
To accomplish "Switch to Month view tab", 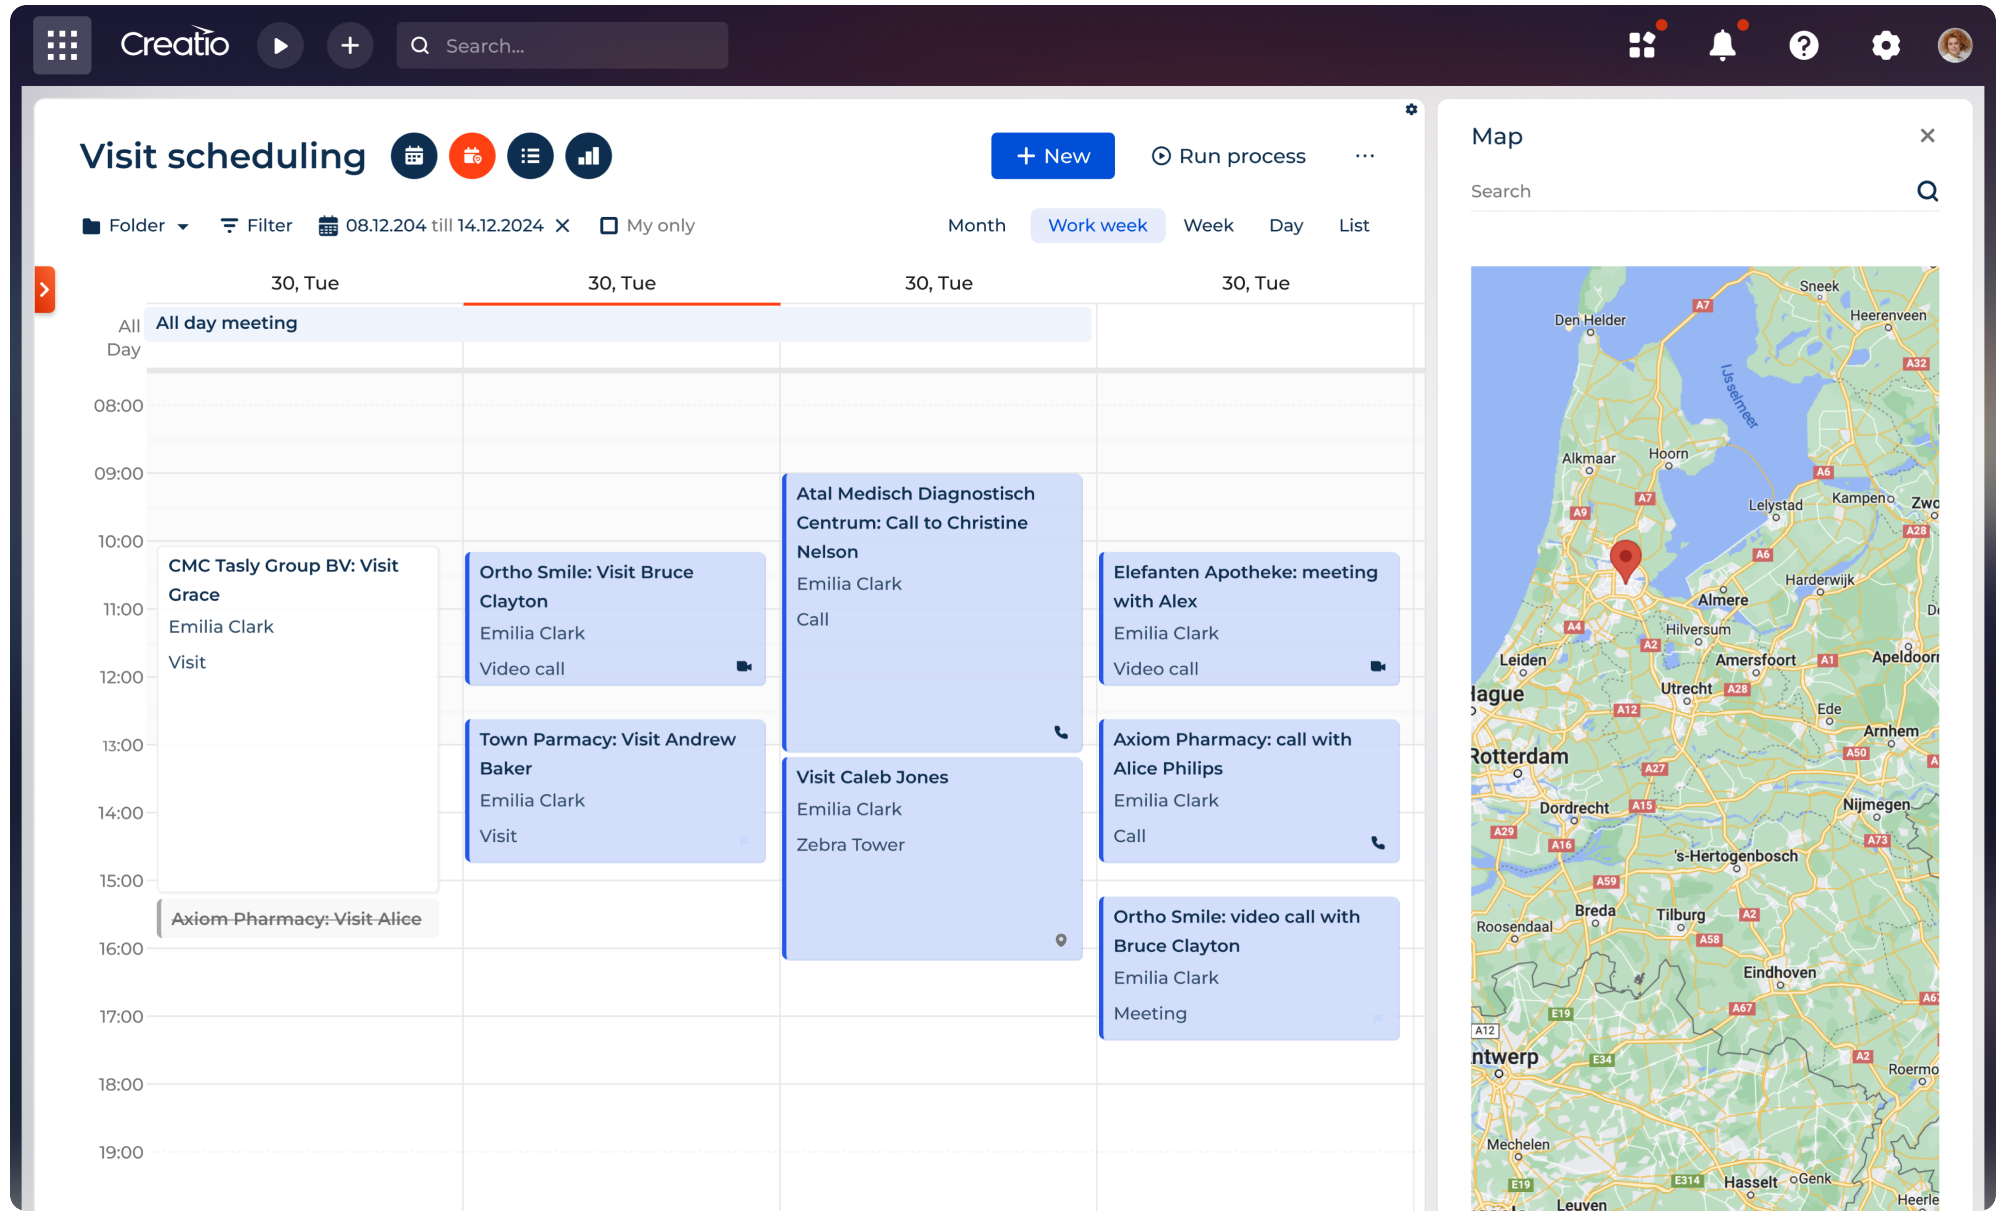I will (x=976, y=226).
